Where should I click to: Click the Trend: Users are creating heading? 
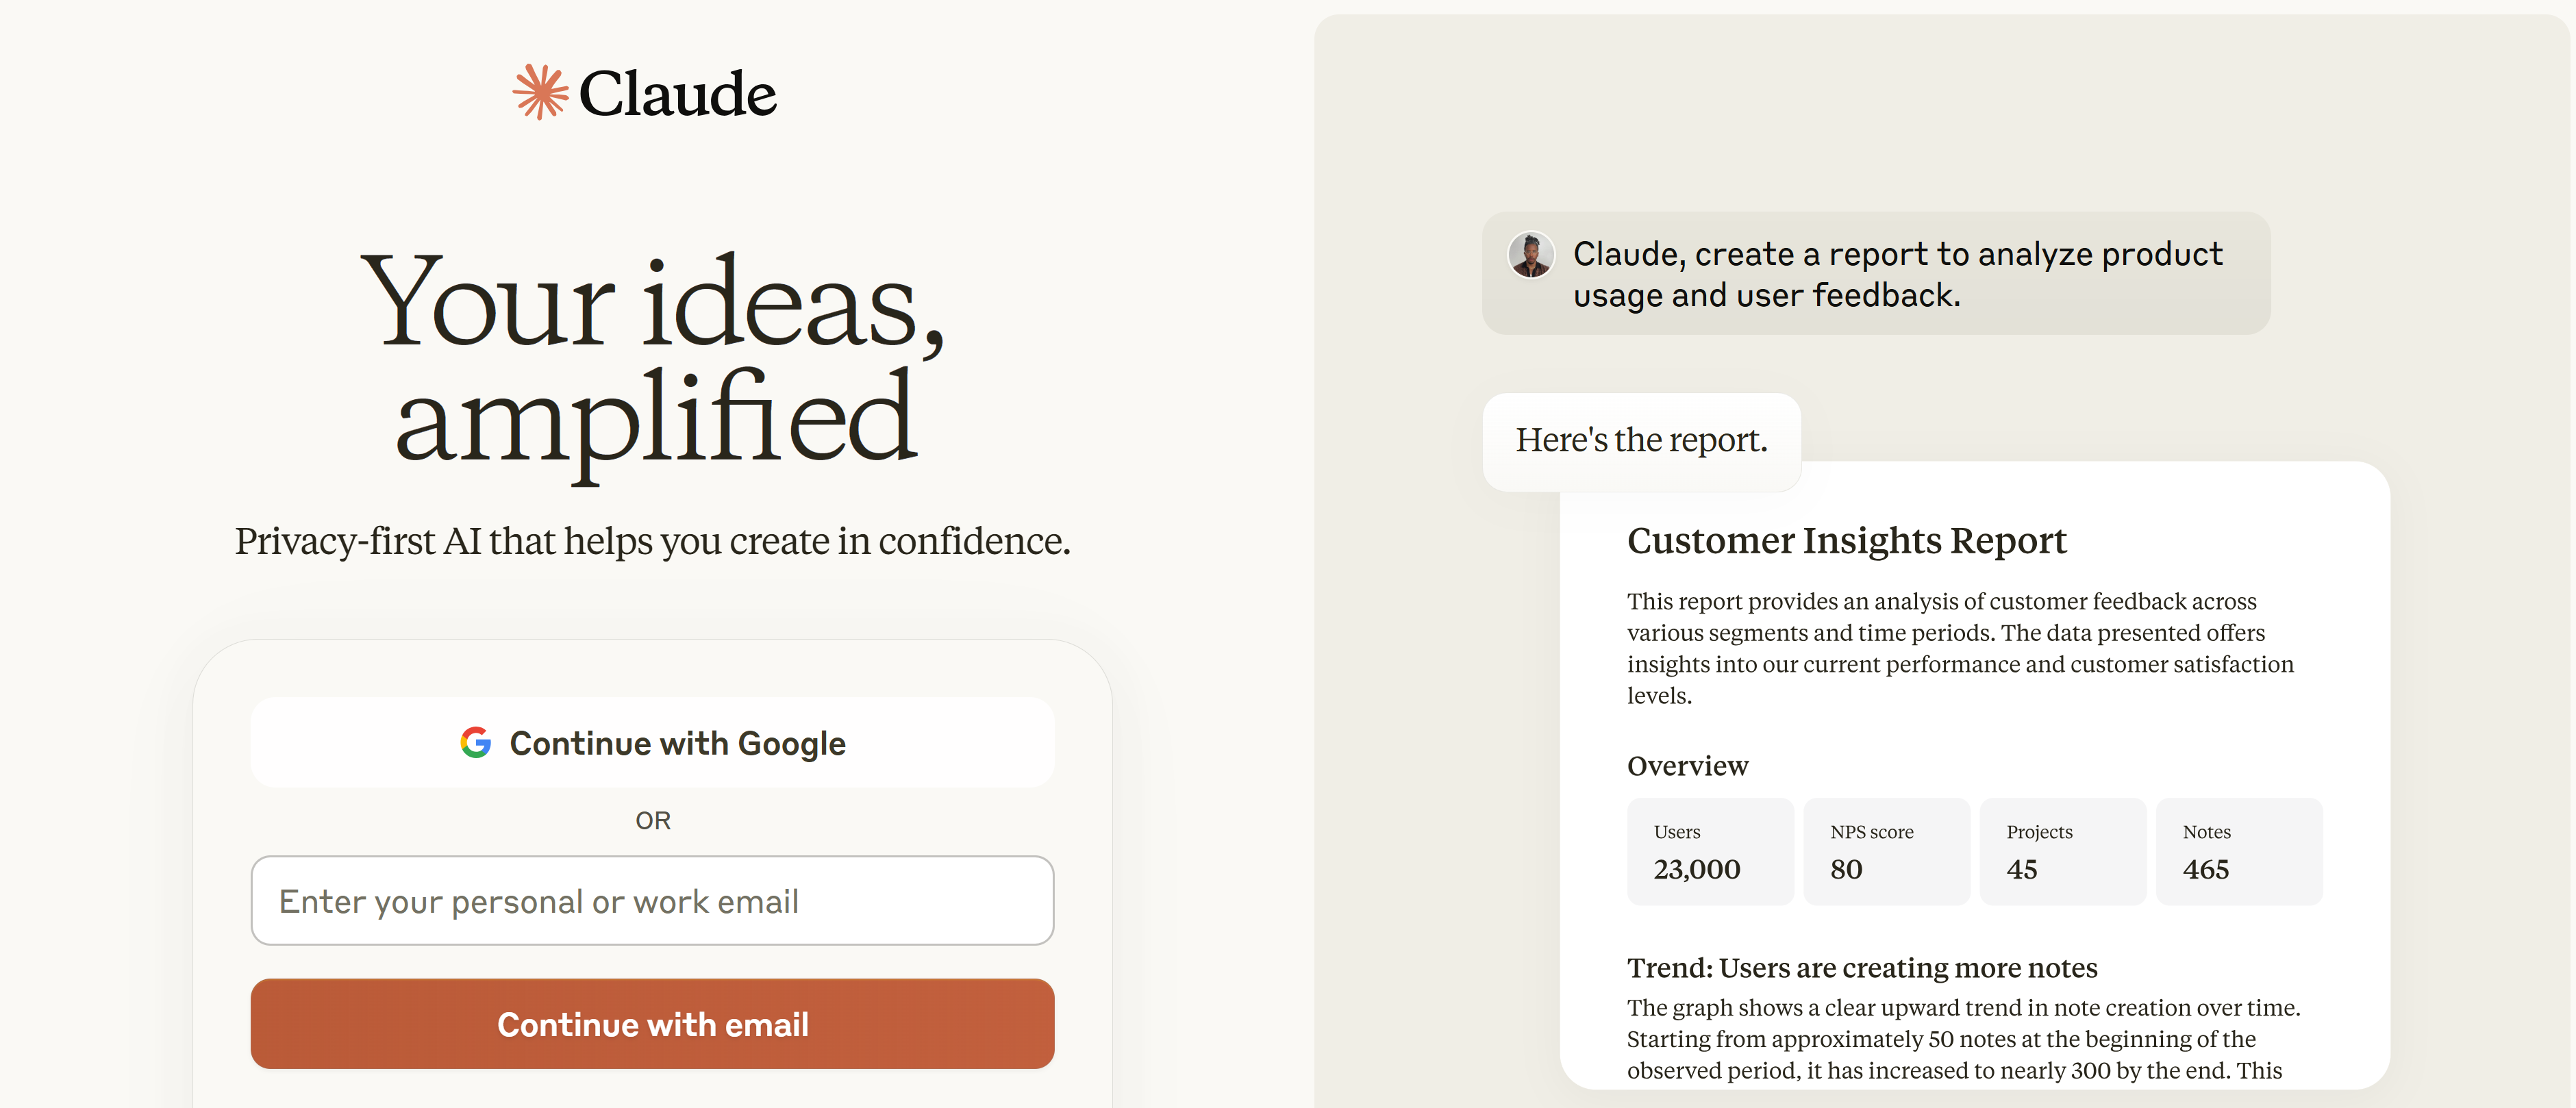tap(1861, 968)
